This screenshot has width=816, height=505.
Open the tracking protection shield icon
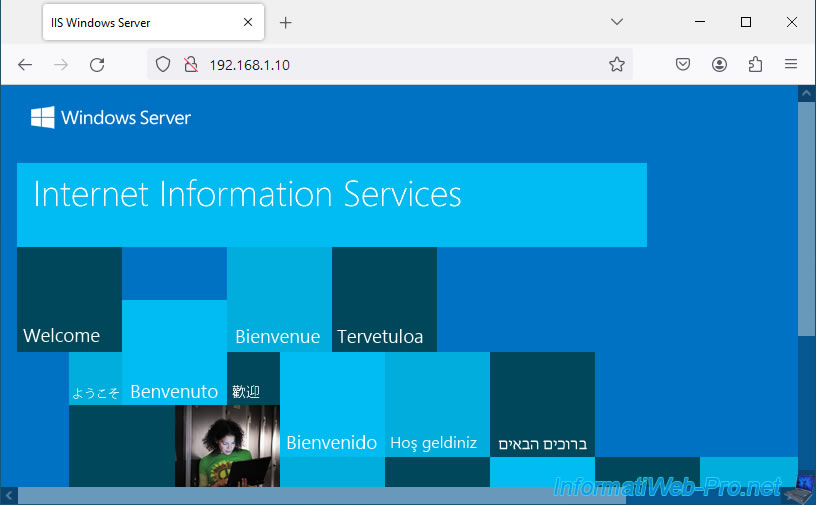[x=163, y=65]
